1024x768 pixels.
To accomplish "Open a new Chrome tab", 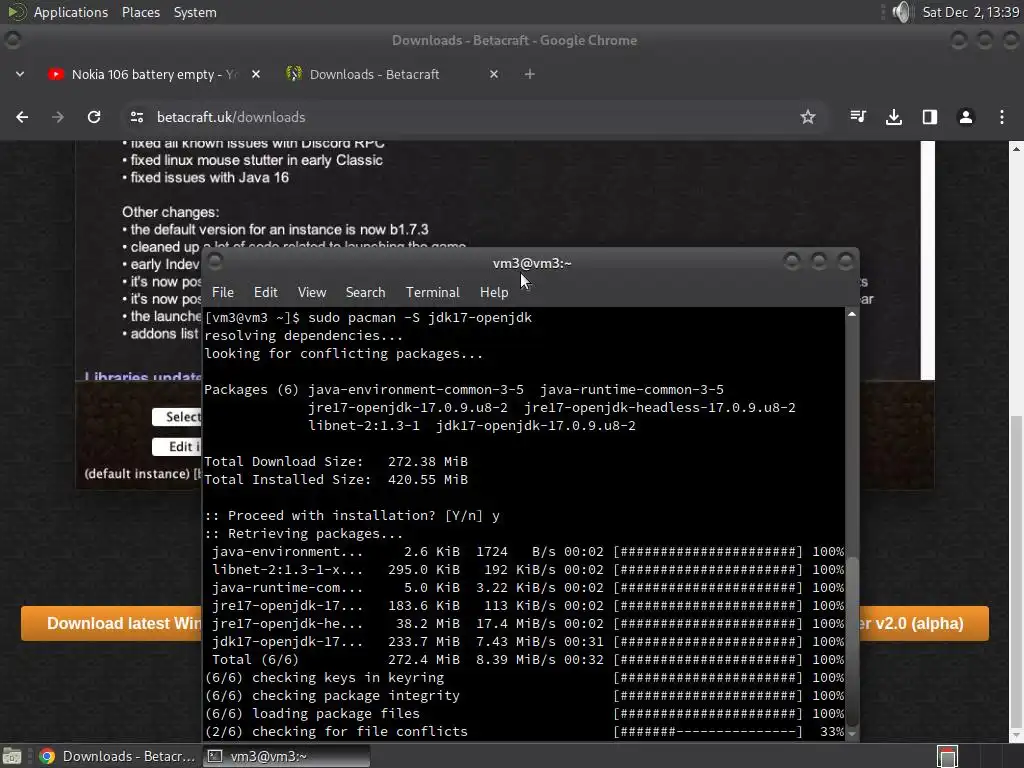I will [530, 74].
